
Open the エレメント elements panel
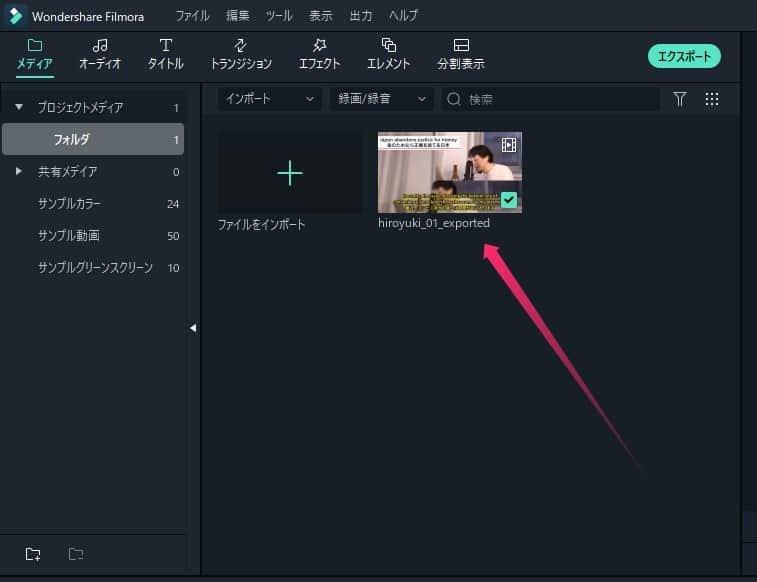388,46
